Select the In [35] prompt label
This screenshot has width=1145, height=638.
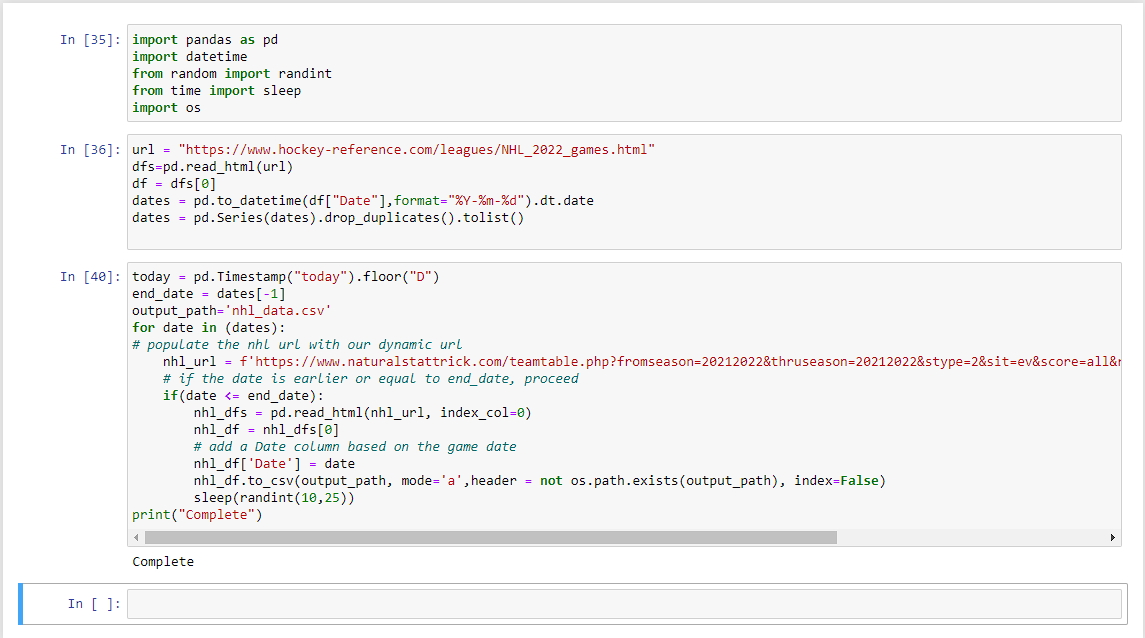tap(90, 39)
